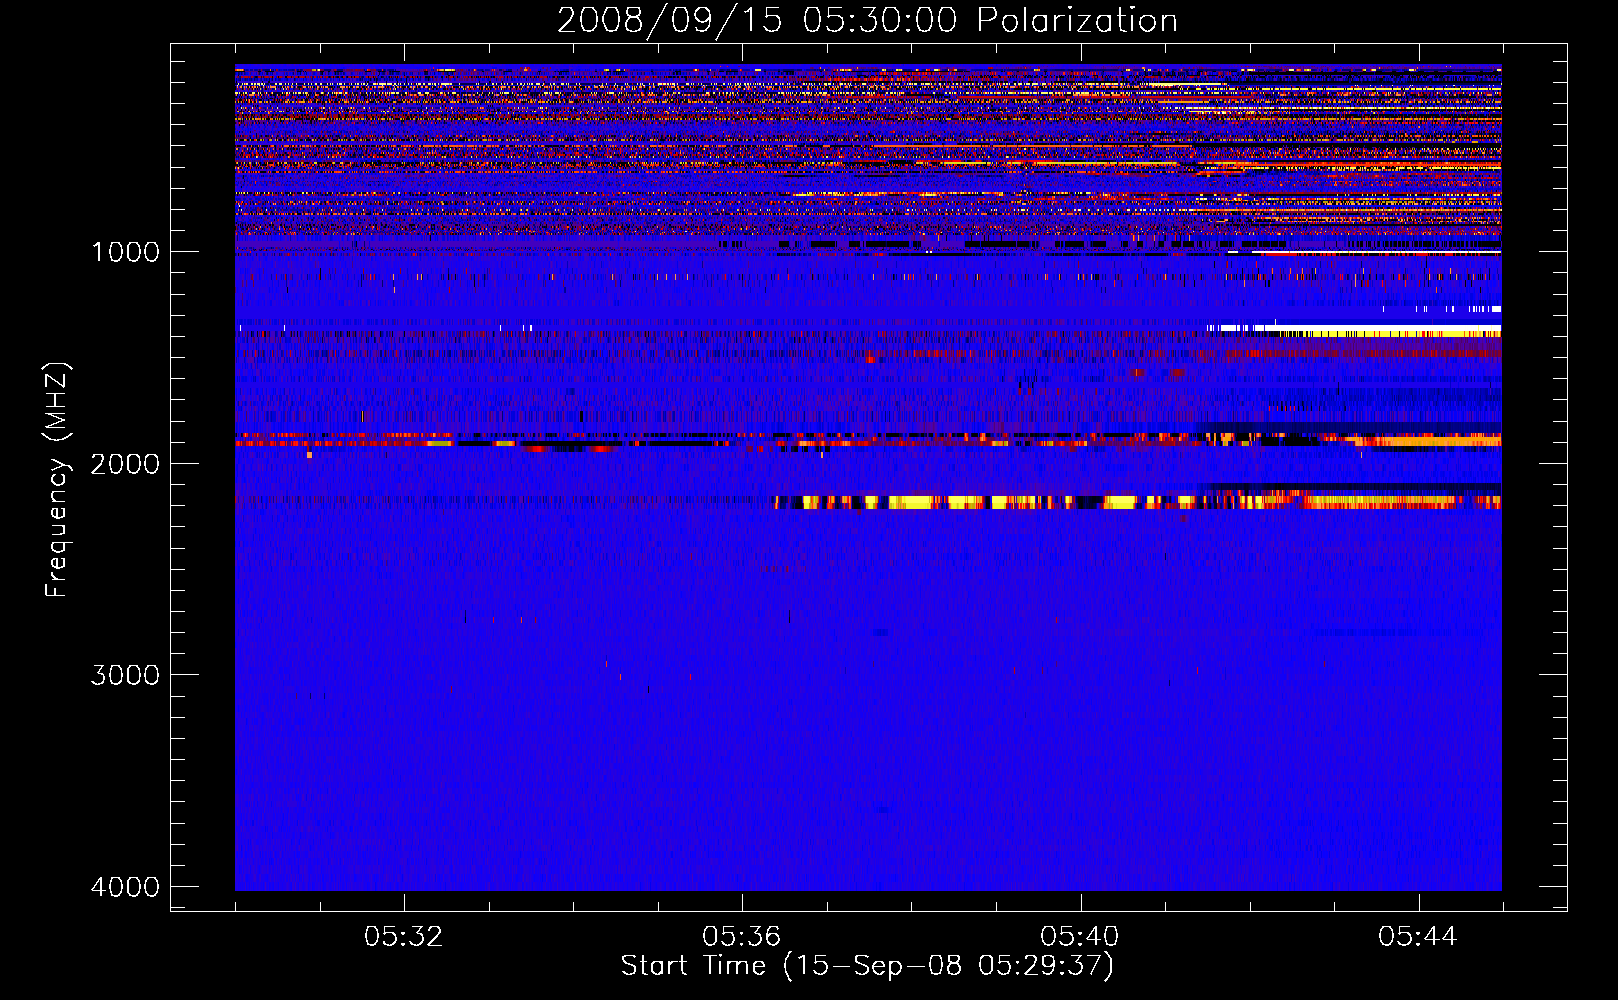
Task: Click the 'Start Time (15-Sep-08 05:29:37)' label
Action: (867, 966)
